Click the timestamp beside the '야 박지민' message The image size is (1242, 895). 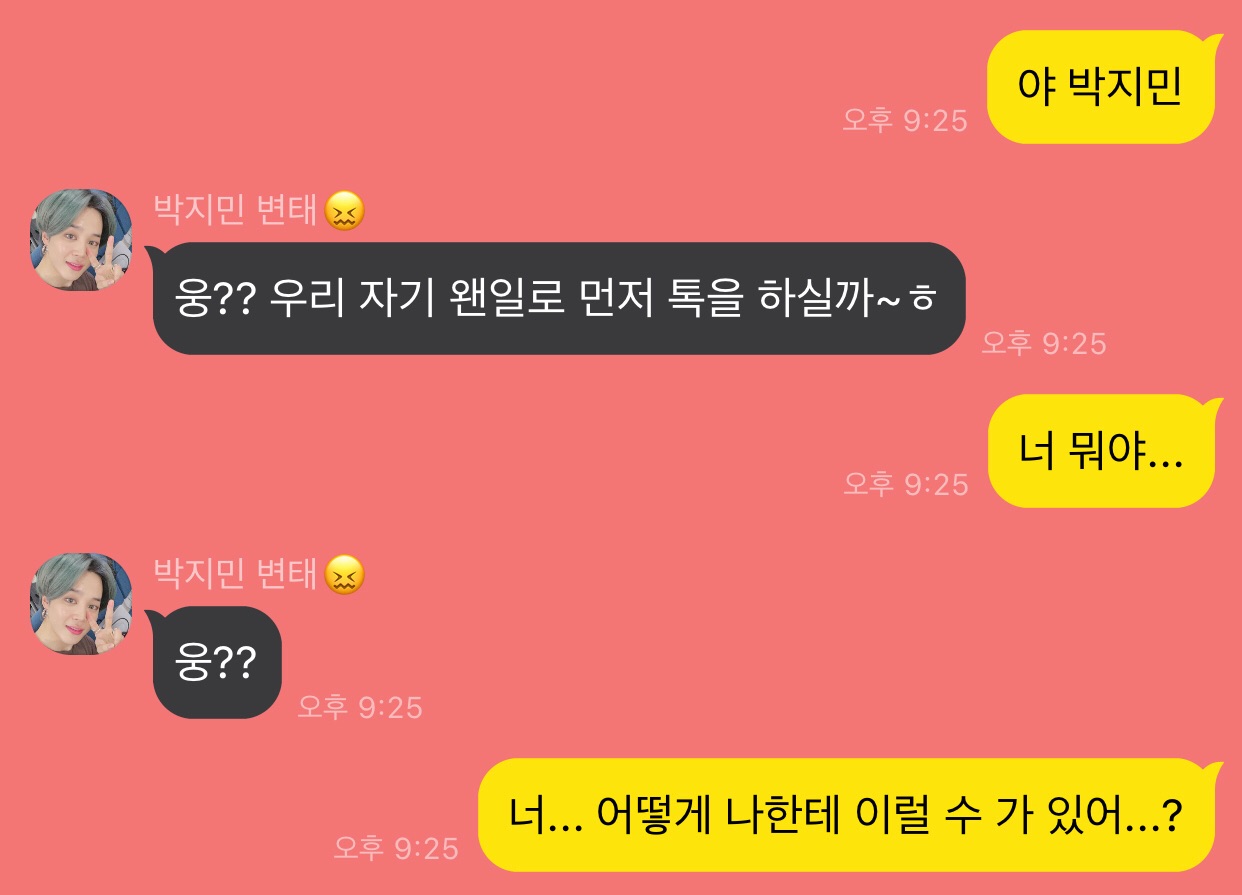tap(905, 121)
